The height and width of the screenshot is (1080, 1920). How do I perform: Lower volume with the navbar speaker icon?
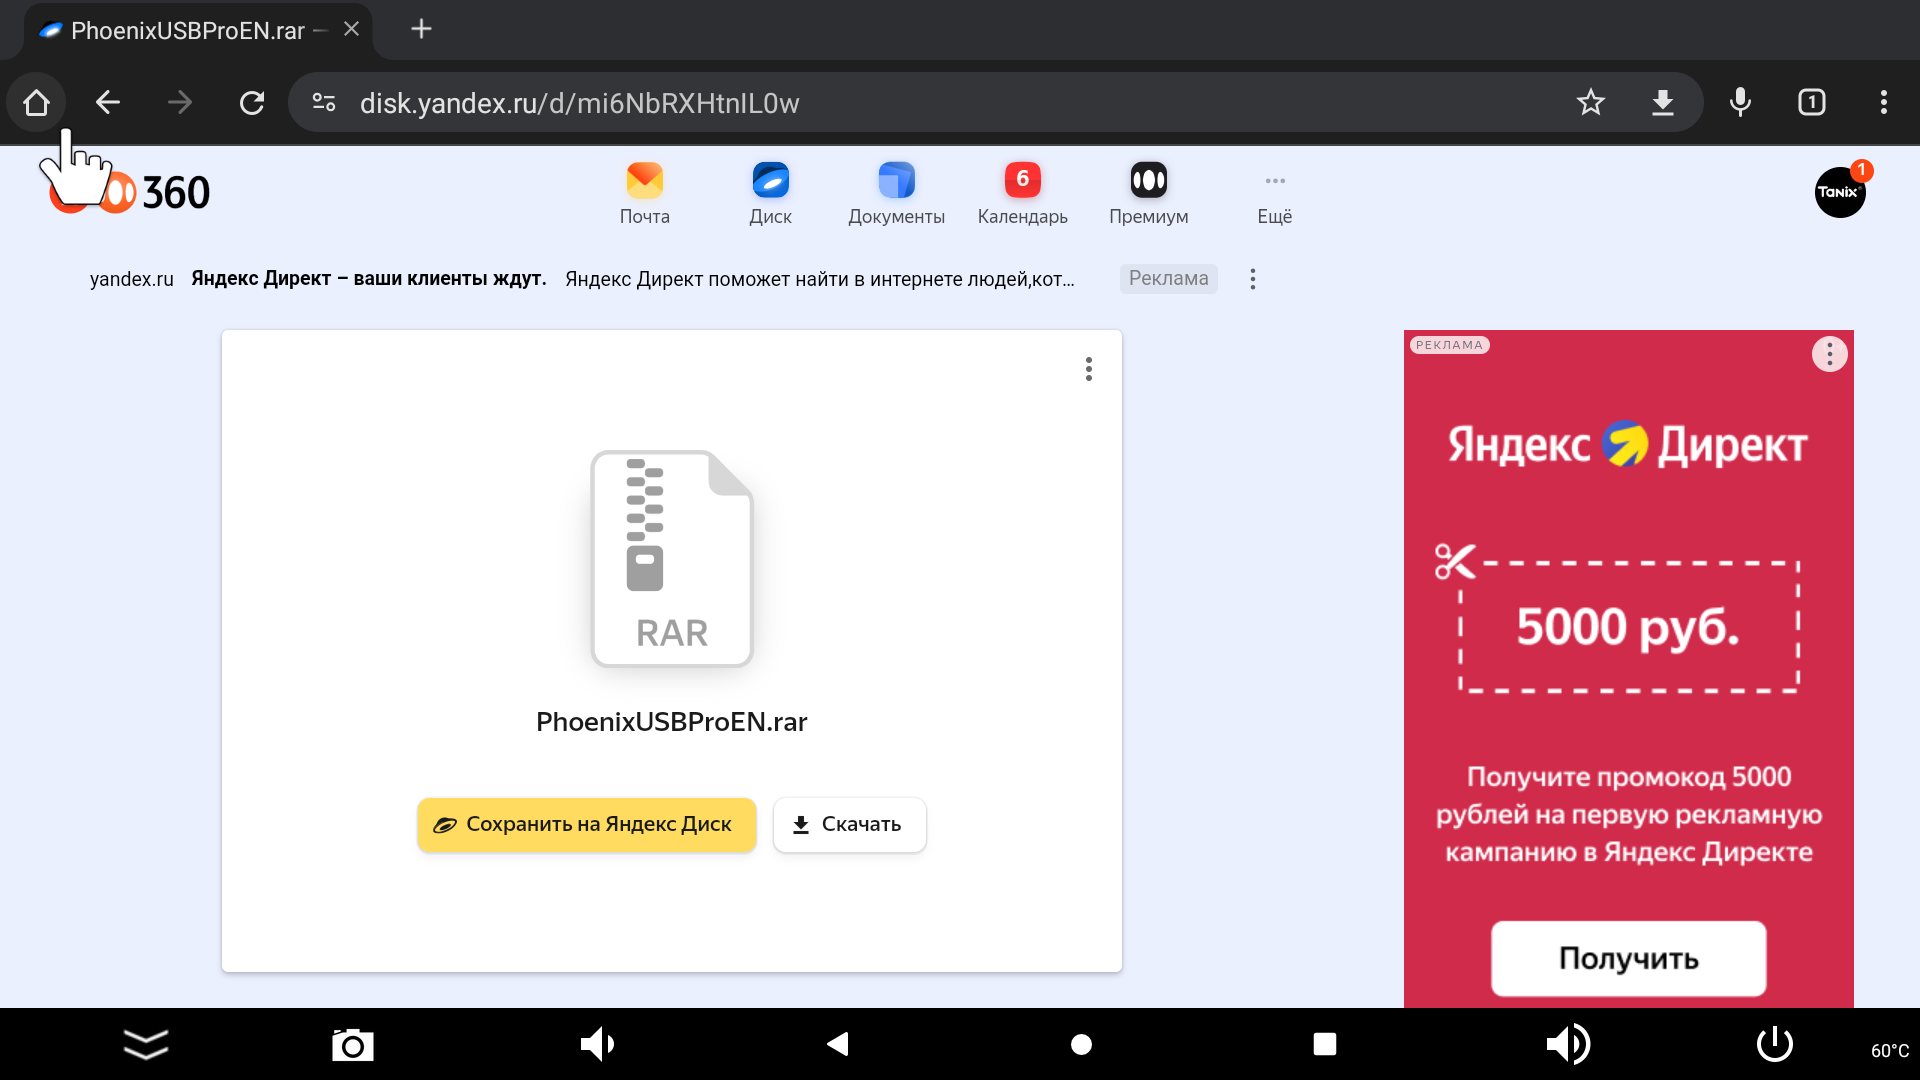click(x=597, y=1044)
